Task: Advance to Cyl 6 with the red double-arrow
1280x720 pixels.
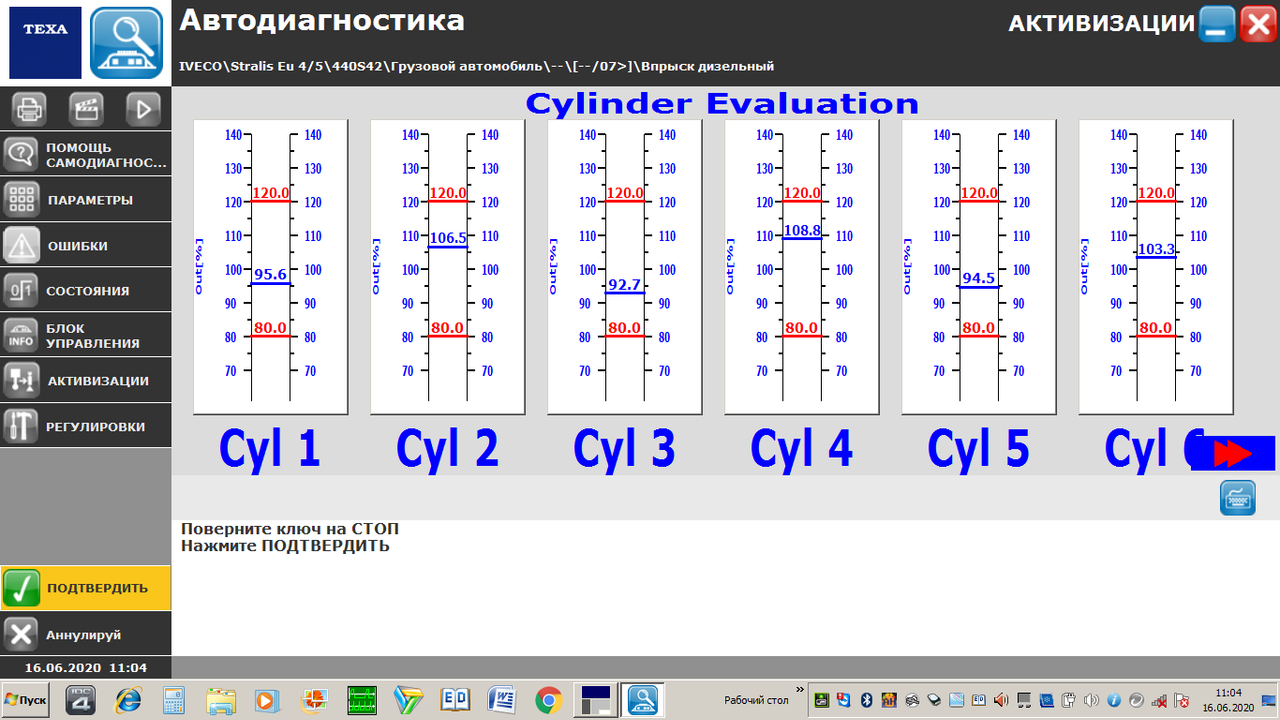Action: point(1235,452)
